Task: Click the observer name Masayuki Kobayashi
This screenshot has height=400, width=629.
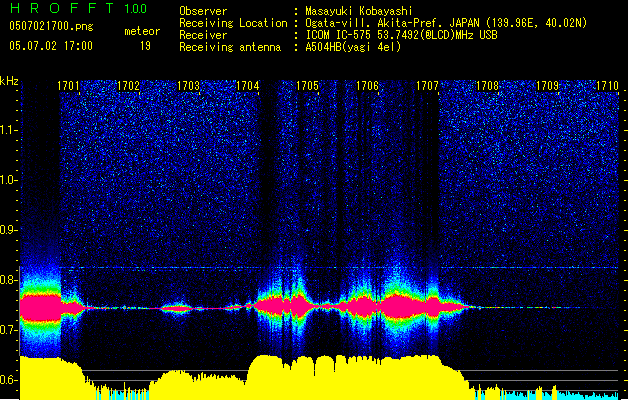Action: coord(359,11)
